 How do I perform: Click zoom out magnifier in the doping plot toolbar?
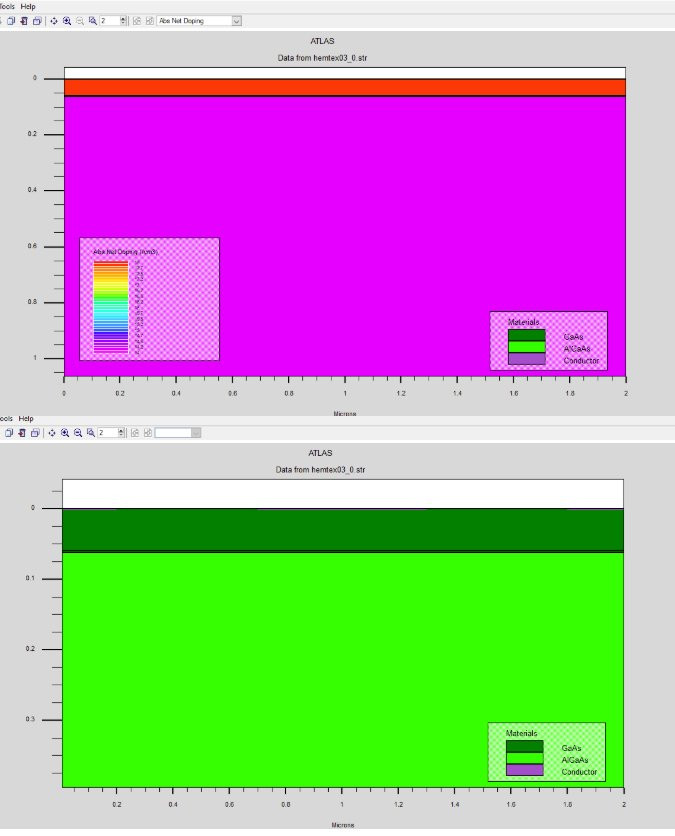[80, 21]
